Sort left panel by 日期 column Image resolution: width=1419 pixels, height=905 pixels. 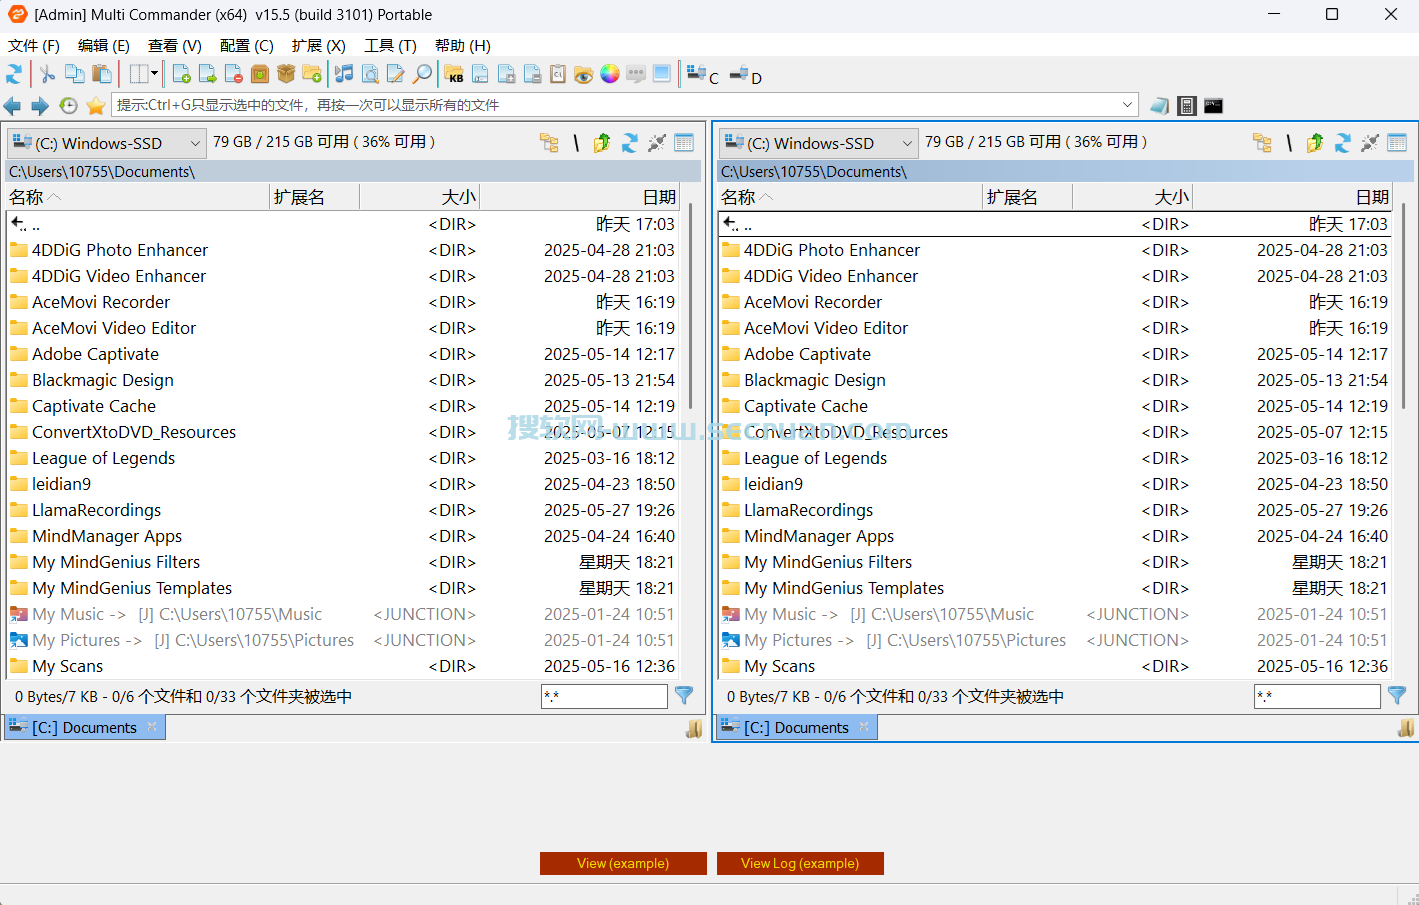pos(580,197)
